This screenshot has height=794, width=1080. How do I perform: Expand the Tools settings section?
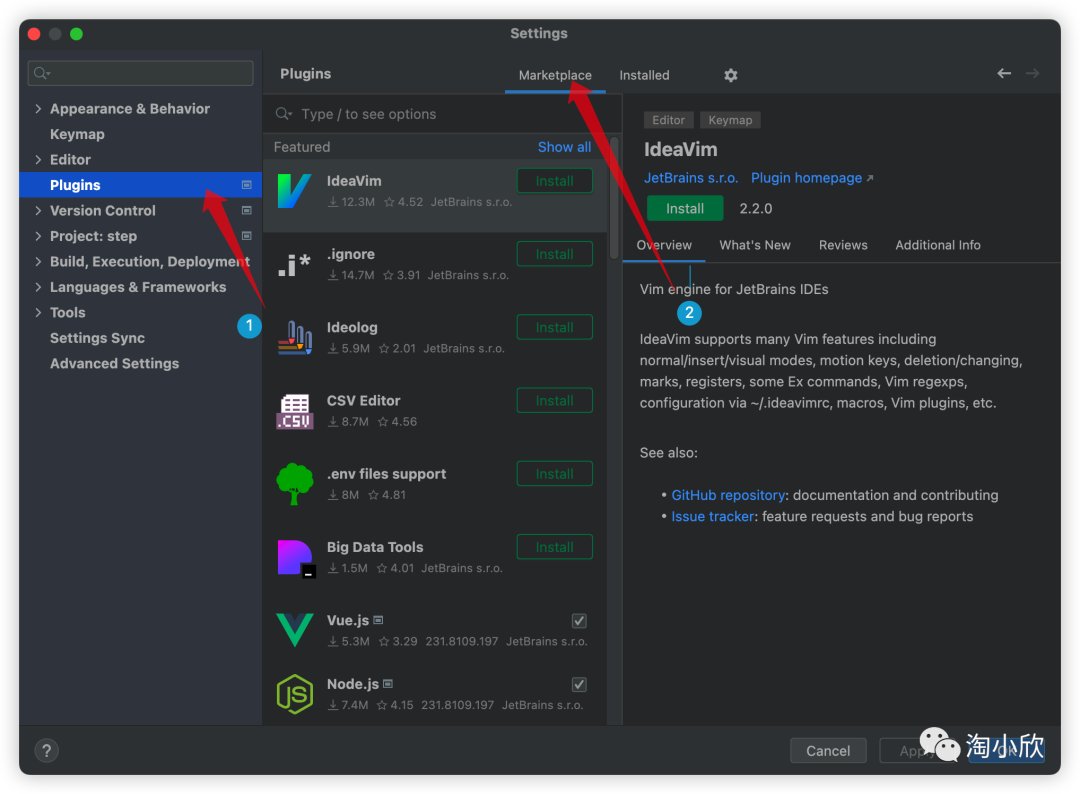[x=38, y=313]
